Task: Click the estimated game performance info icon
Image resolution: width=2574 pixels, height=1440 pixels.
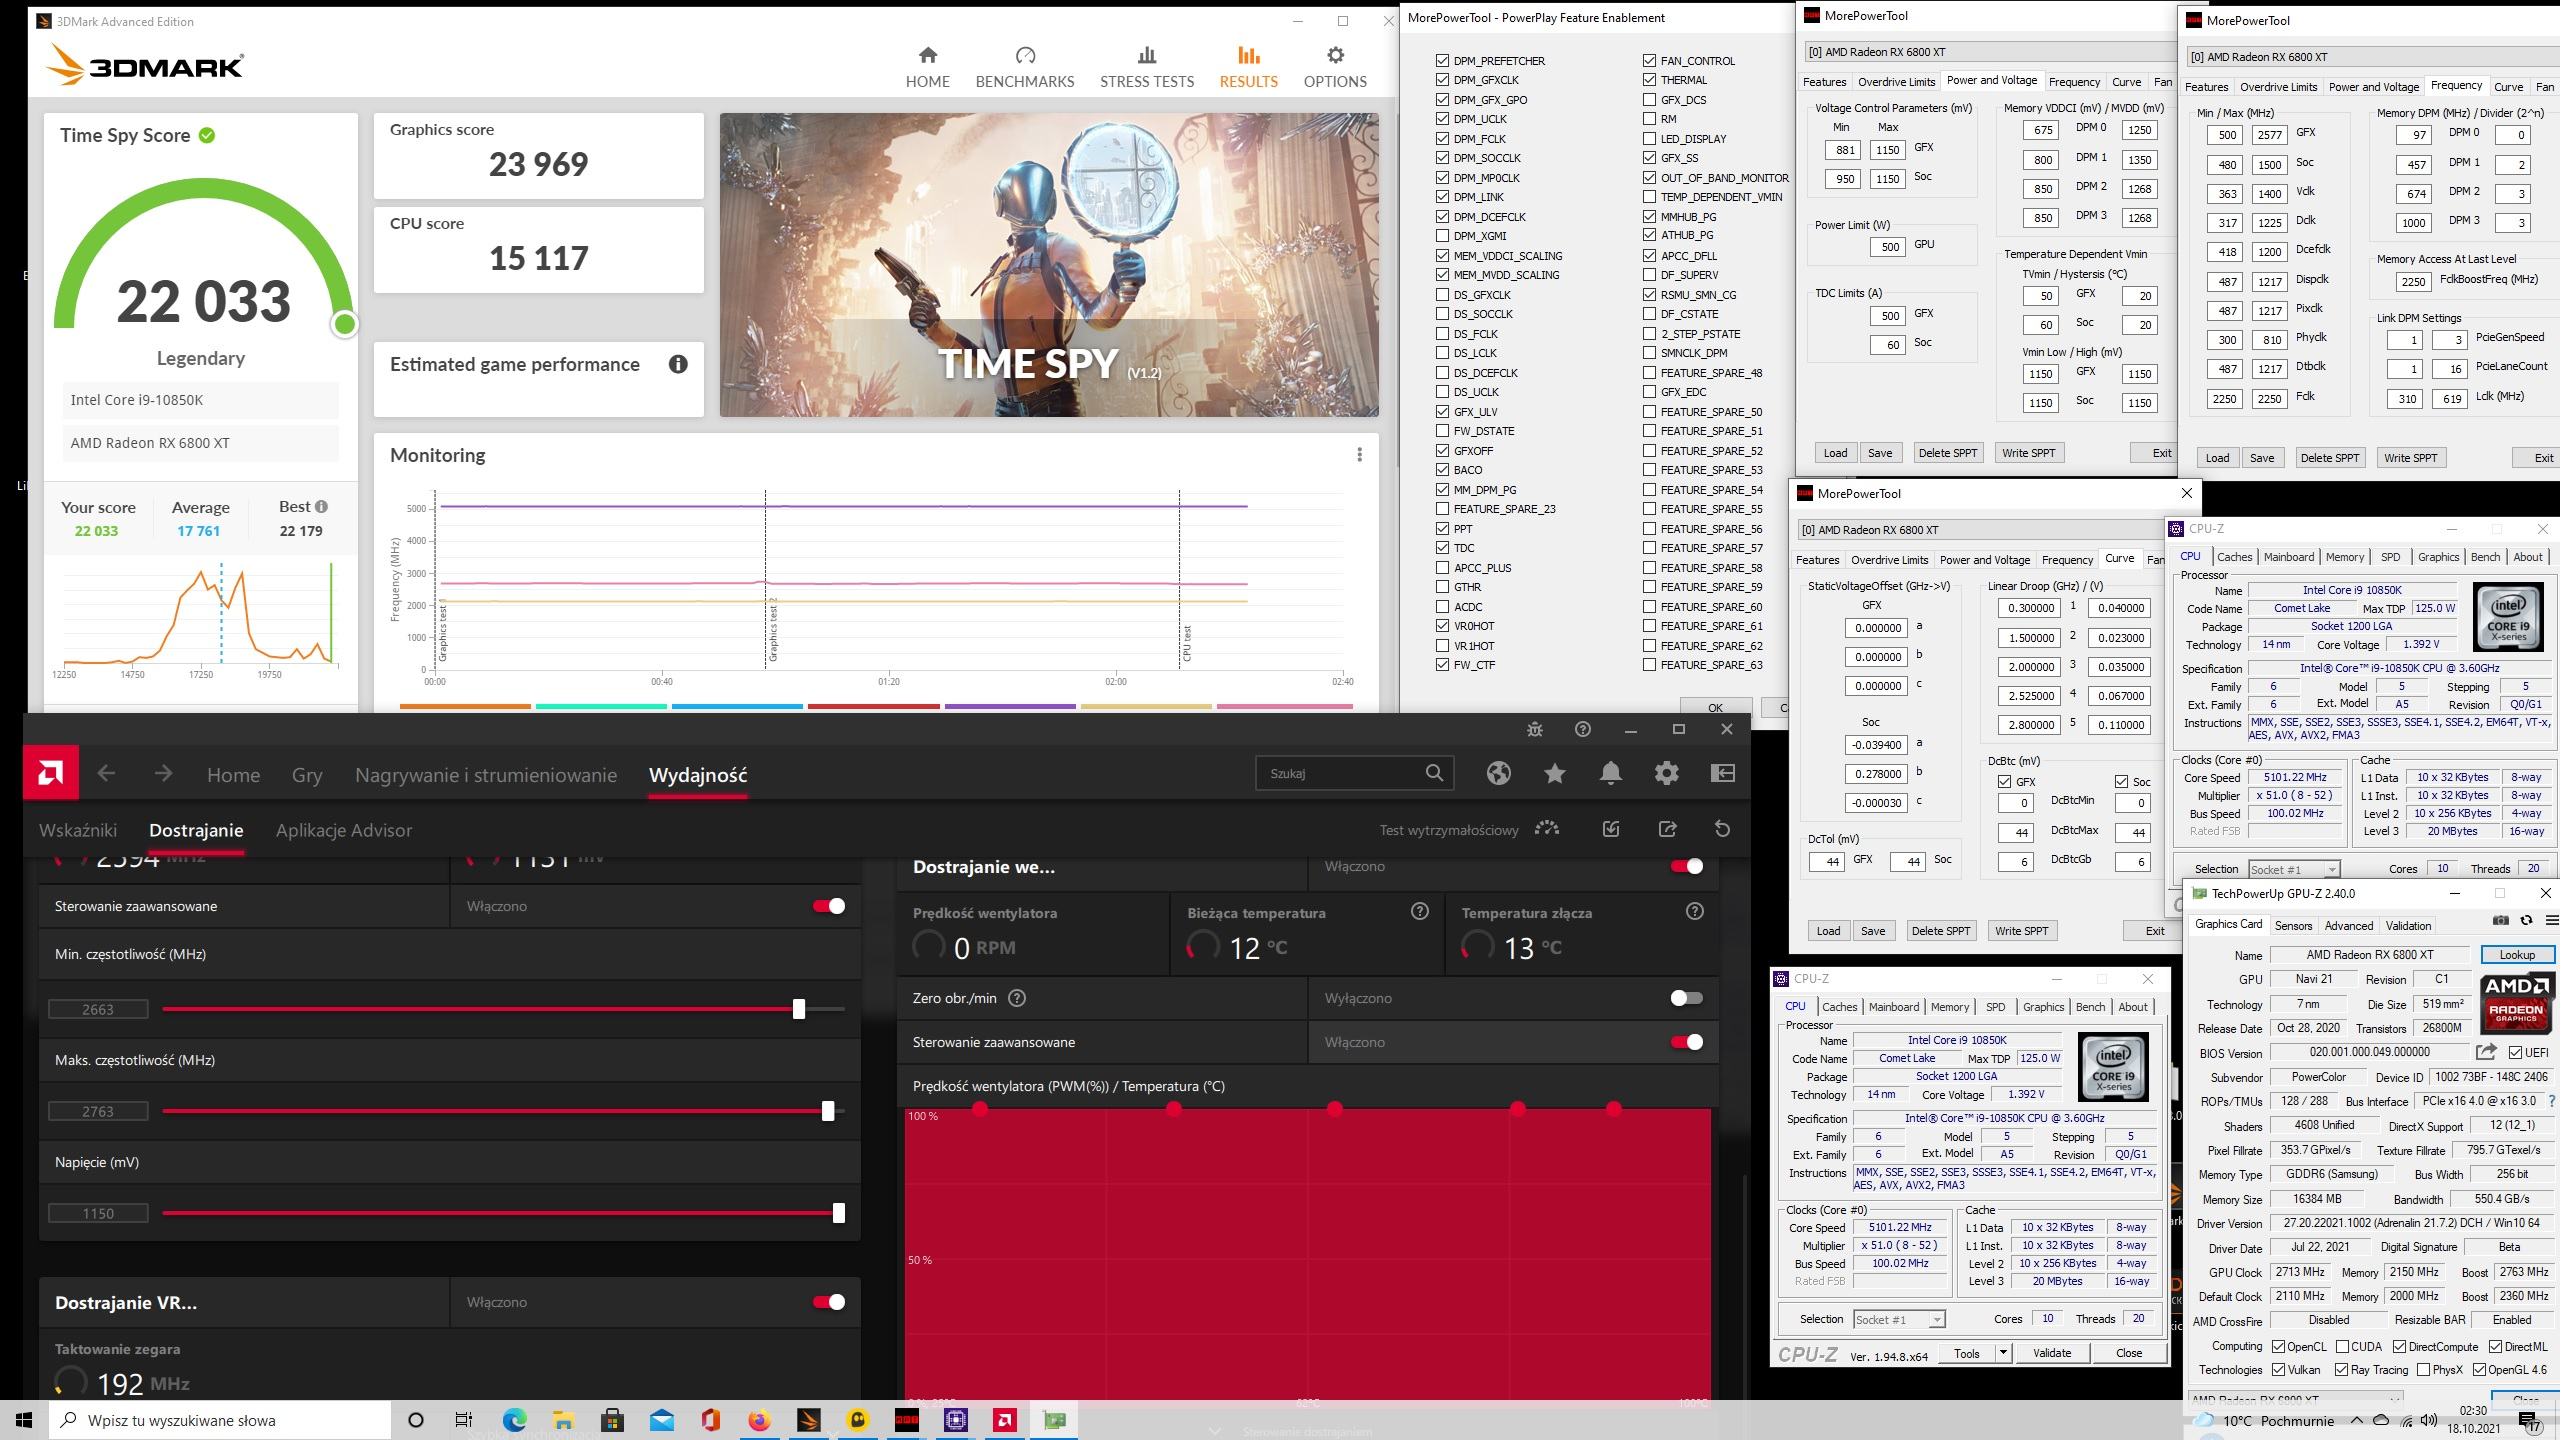Action: [677, 364]
